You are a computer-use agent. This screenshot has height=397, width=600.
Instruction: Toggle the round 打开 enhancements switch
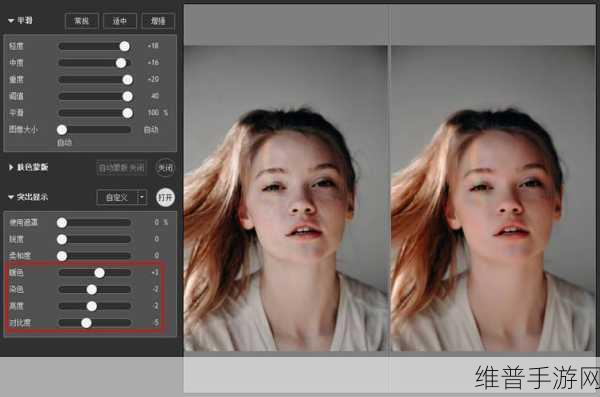pyautogui.click(x=165, y=198)
